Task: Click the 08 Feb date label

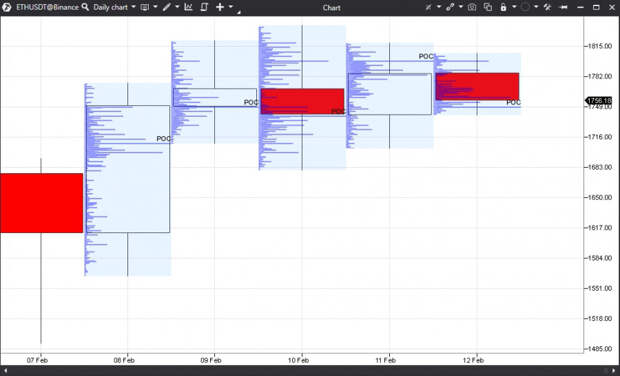Action: tap(124, 360)
